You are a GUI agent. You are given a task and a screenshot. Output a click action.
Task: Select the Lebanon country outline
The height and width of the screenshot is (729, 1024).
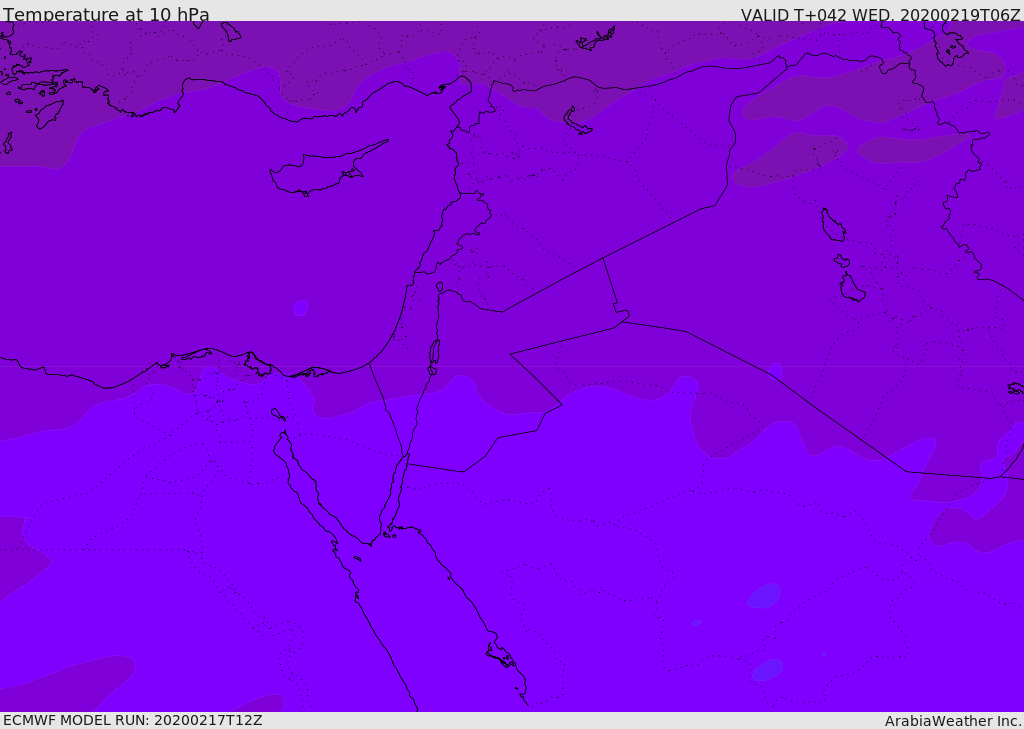[x=453, y=232]
